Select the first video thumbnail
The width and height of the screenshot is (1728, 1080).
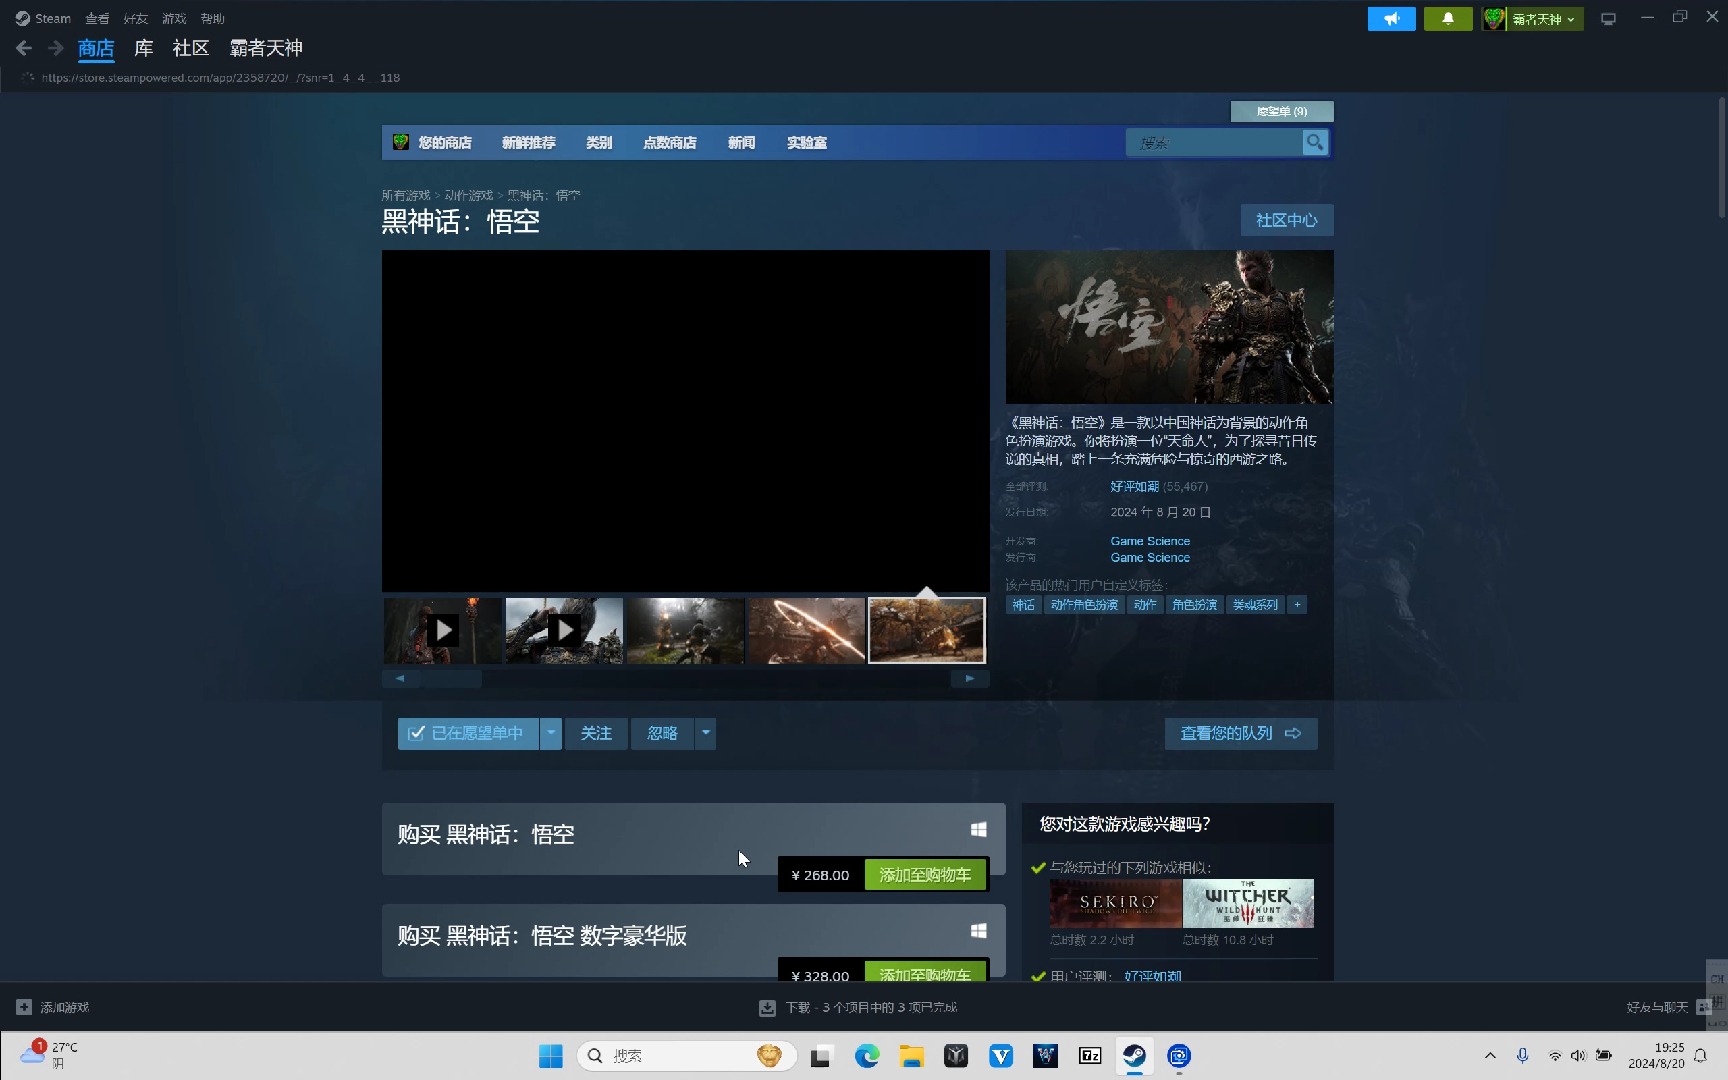point(443,630)
